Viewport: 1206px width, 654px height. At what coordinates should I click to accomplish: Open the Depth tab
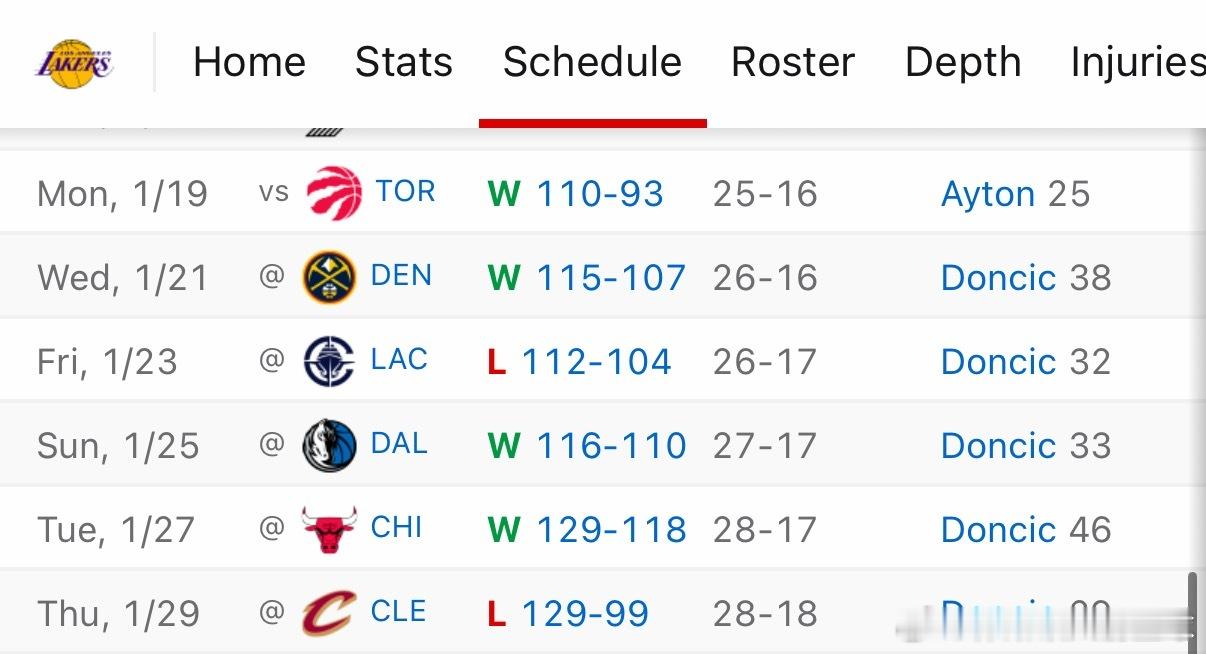[x=963, y=62]
